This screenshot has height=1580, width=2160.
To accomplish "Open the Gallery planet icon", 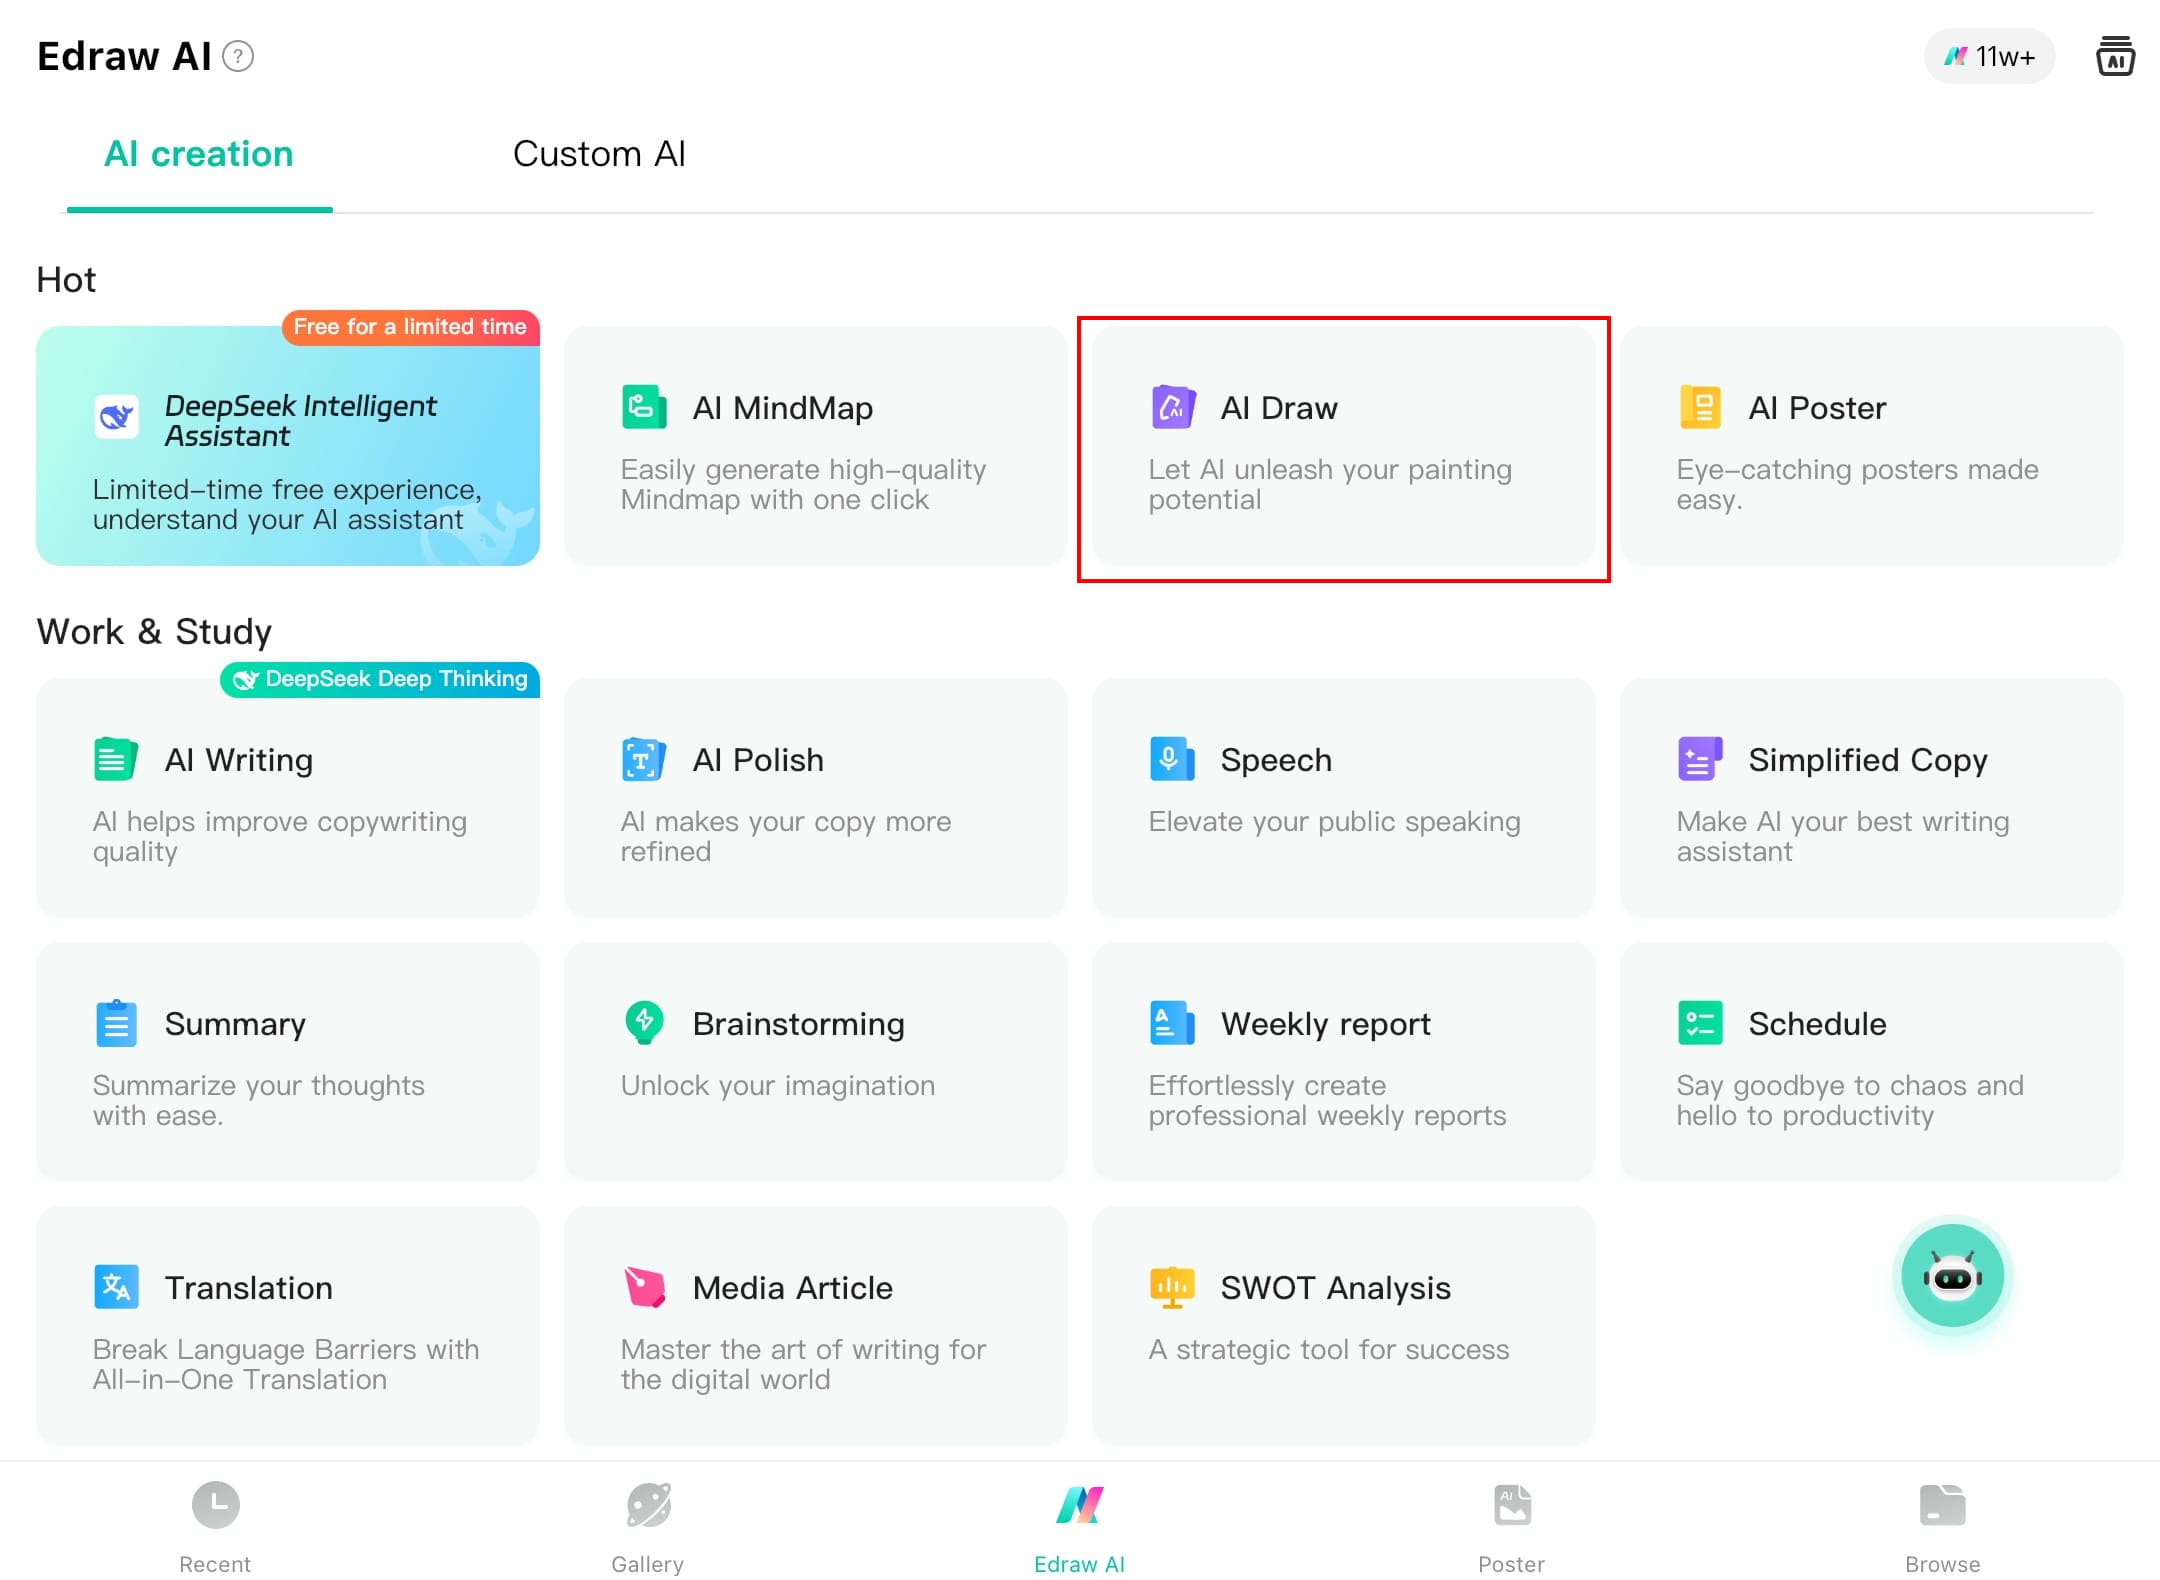I will tap(648, 1505).
